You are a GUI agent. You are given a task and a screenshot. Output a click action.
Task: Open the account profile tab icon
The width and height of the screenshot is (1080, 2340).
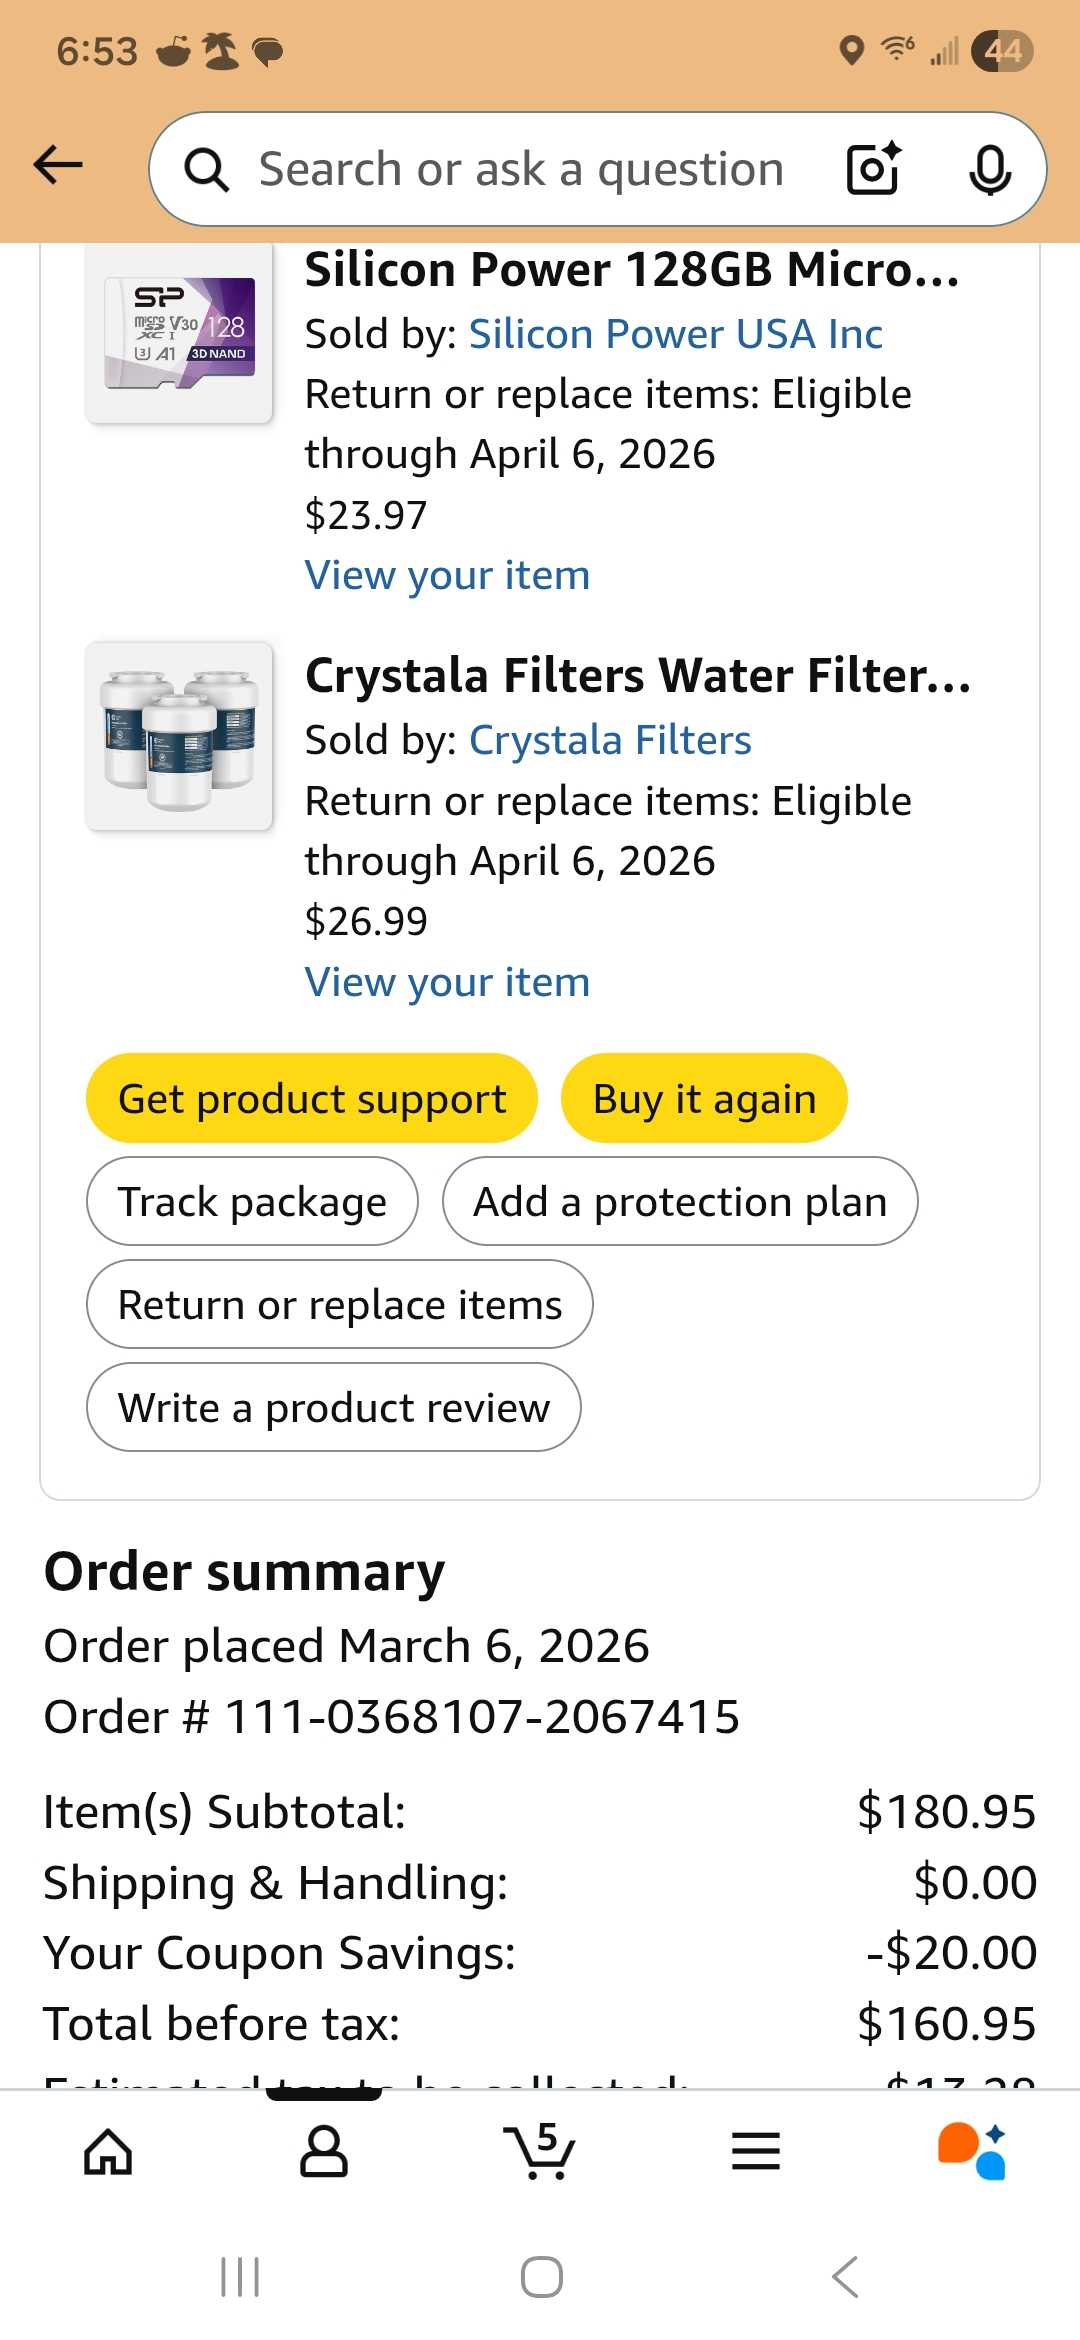click(x=324, y=2152)
